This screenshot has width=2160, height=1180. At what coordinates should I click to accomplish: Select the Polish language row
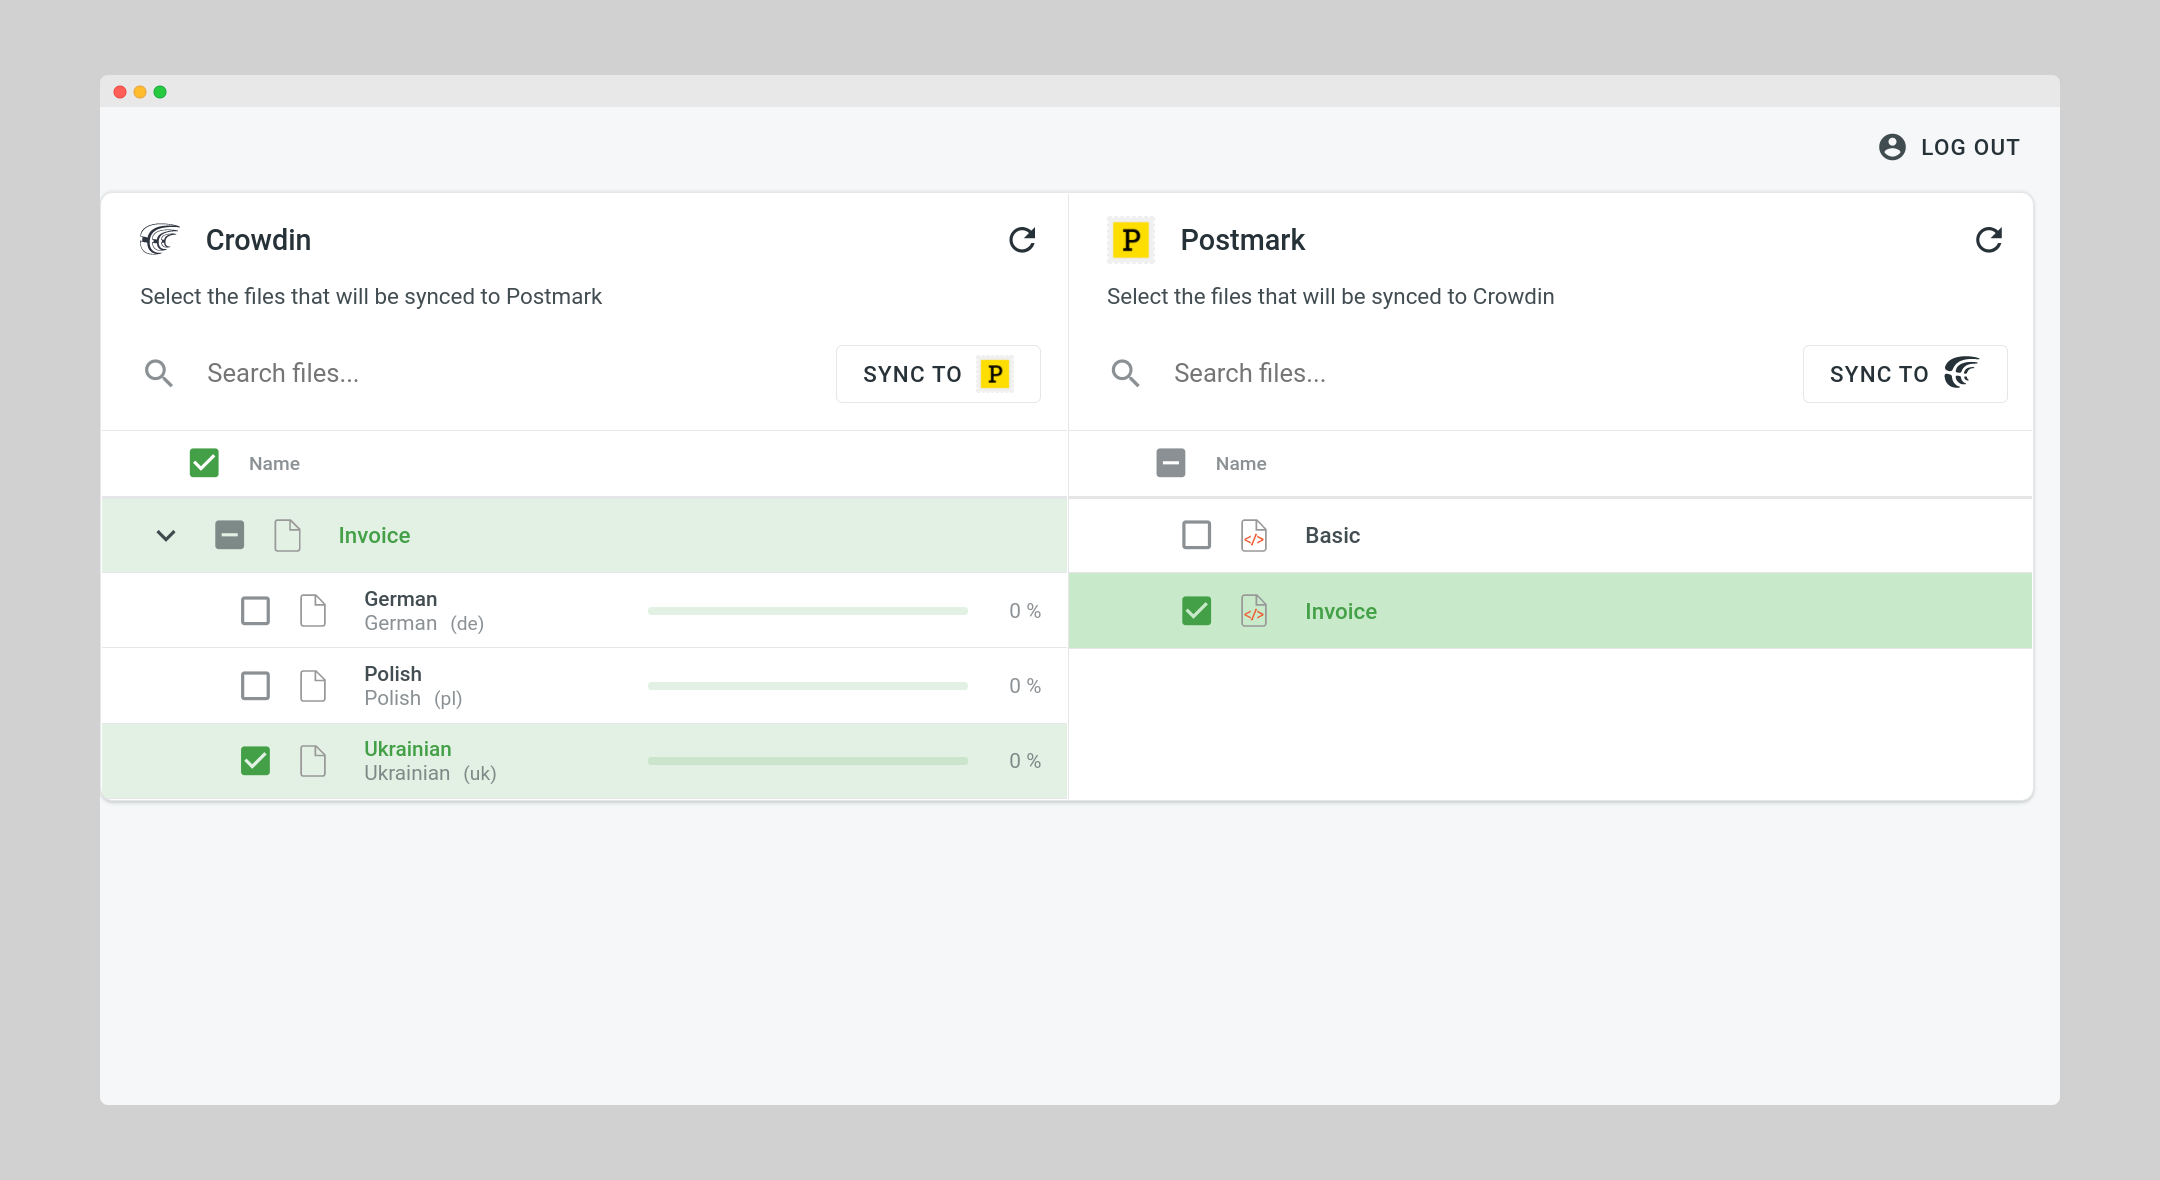(585, 686)
